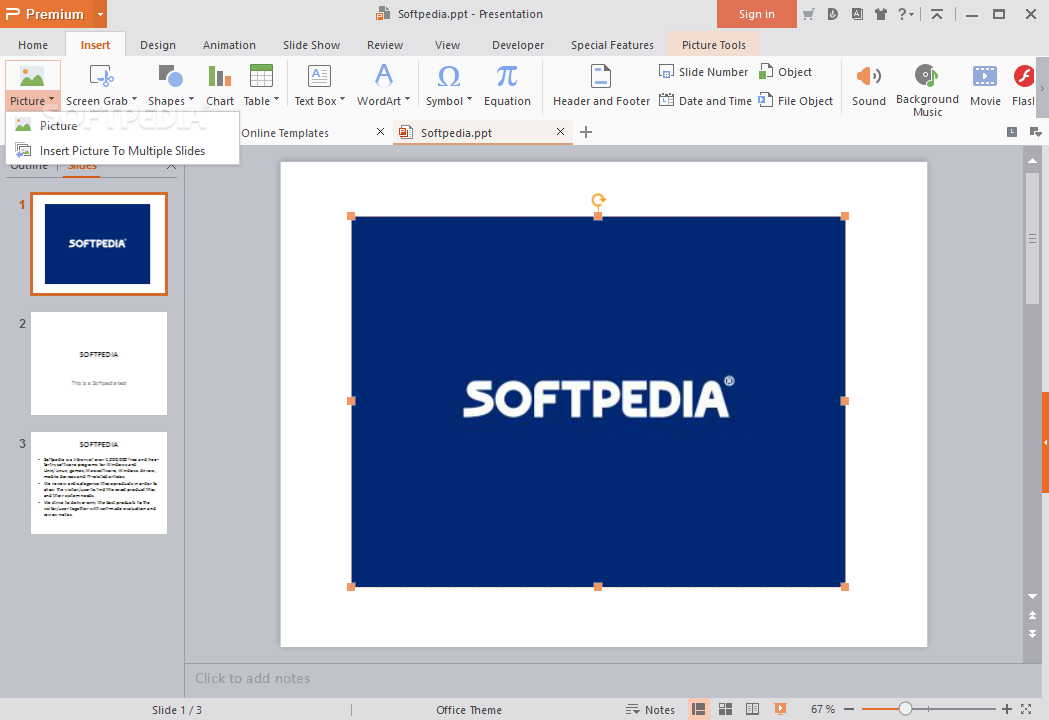Viewport: 1049px width, 720px height.
Task: Choose Picture from the dropdown menu
Action: [x=122, y=125]
